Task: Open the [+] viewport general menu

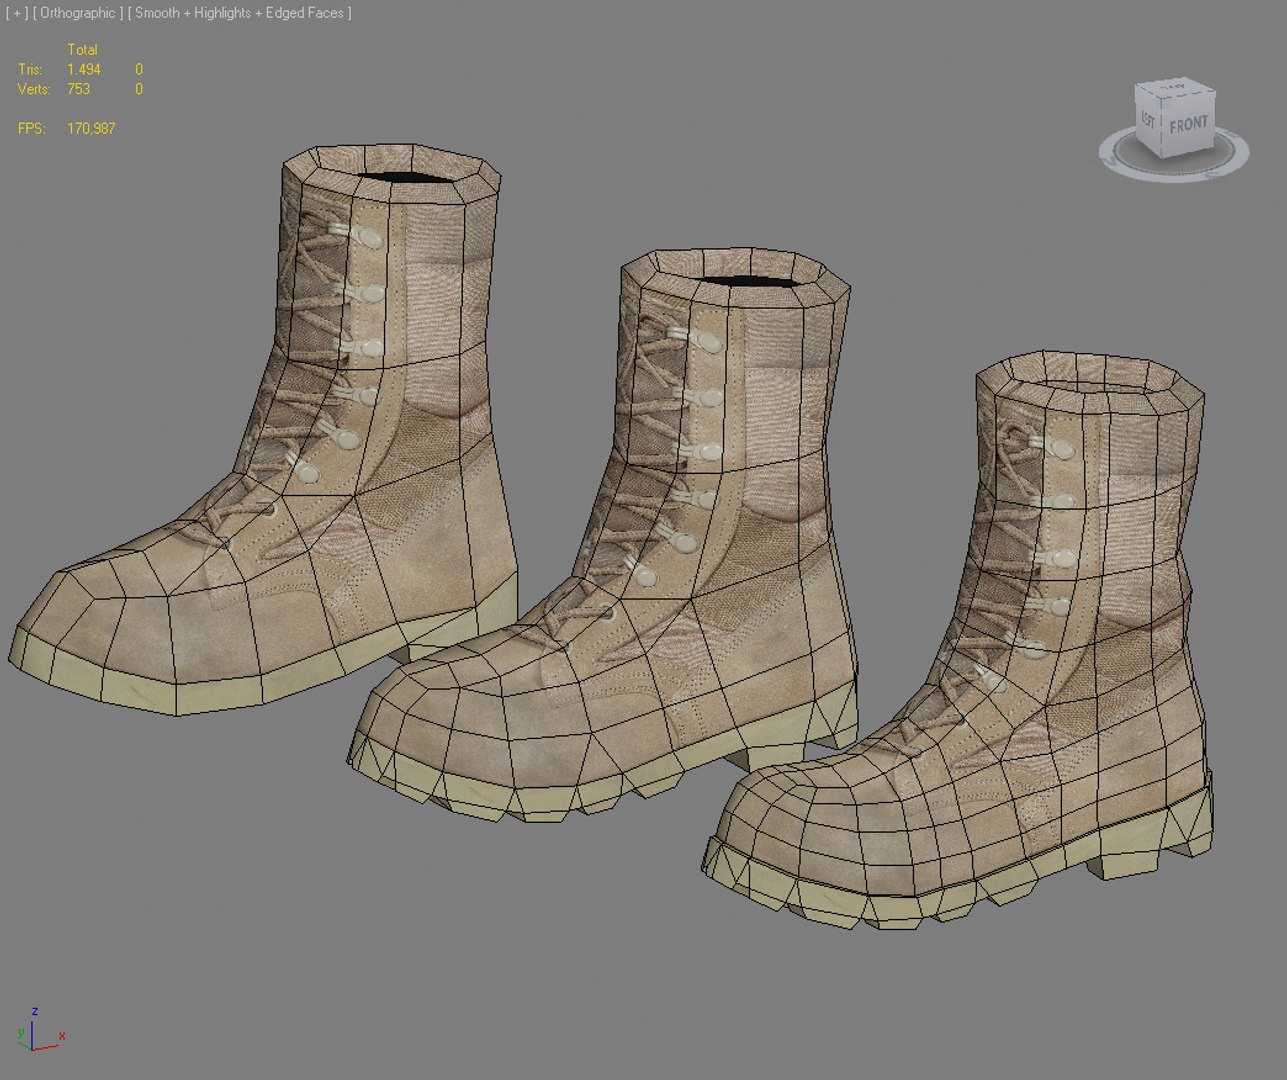Action: pos(17,13)
